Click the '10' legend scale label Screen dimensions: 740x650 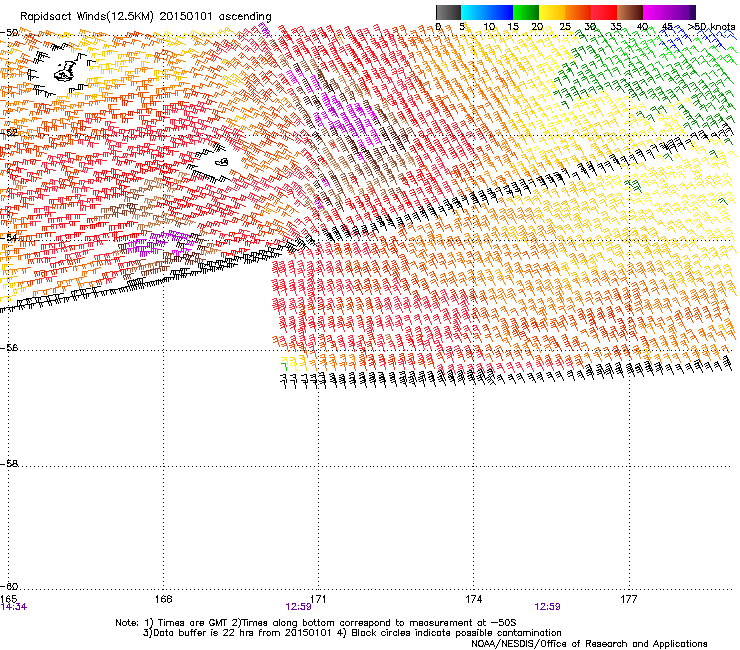488,27
